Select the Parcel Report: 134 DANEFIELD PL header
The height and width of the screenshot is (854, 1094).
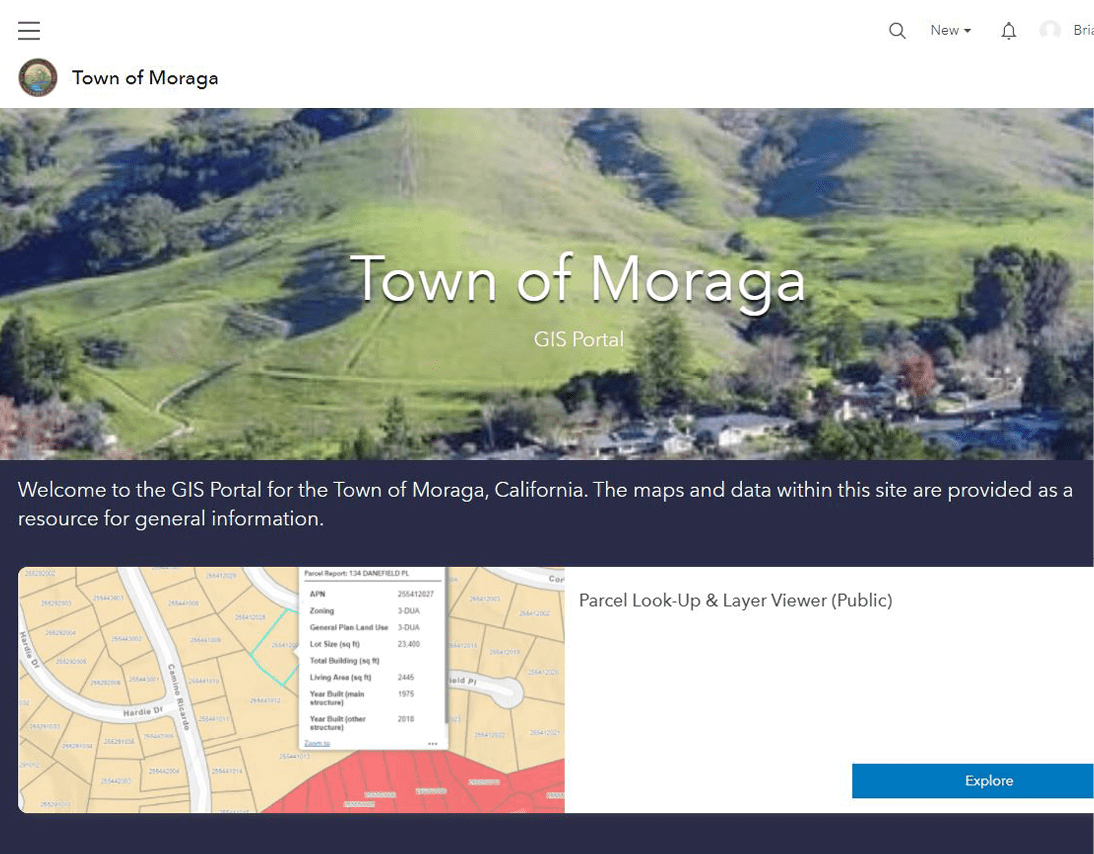(358, 573)
